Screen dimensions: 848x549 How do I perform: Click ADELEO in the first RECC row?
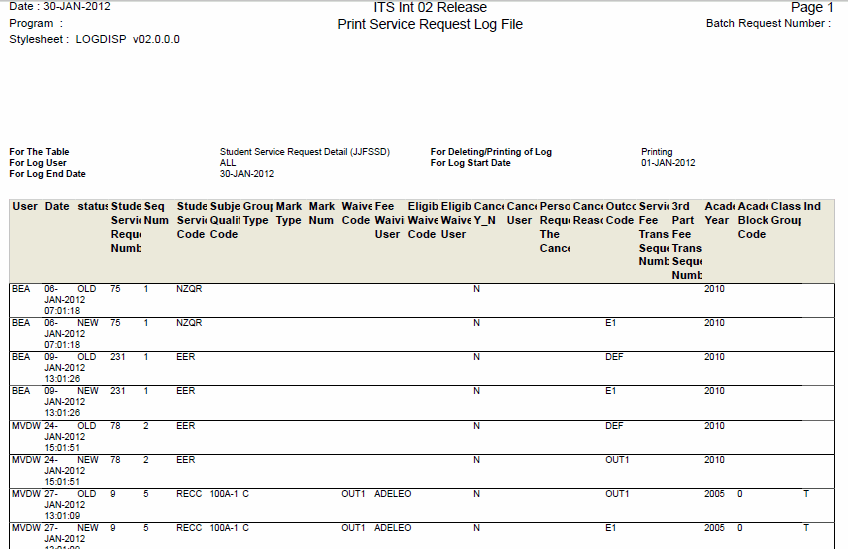393,494
